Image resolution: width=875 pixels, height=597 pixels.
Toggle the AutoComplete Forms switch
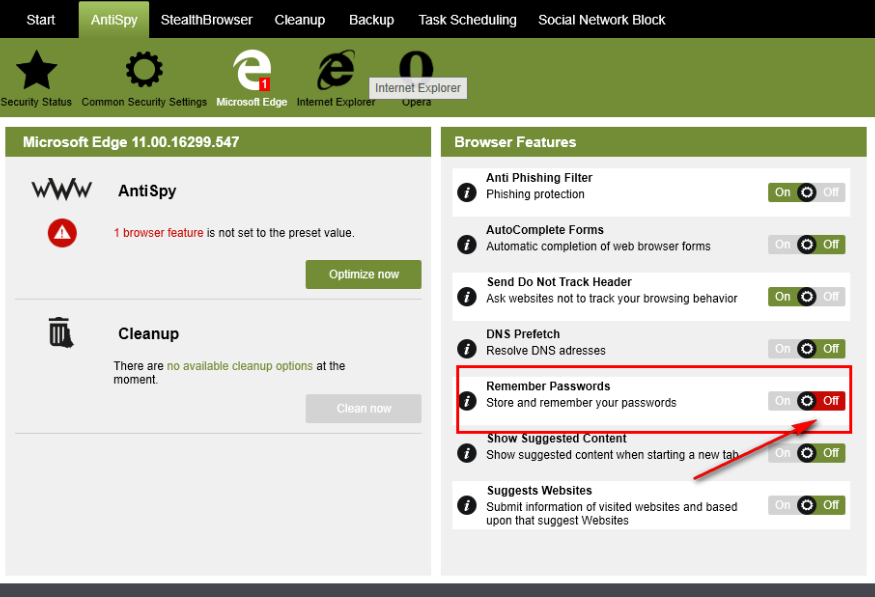pyautogui.click(x=806, y=244)
